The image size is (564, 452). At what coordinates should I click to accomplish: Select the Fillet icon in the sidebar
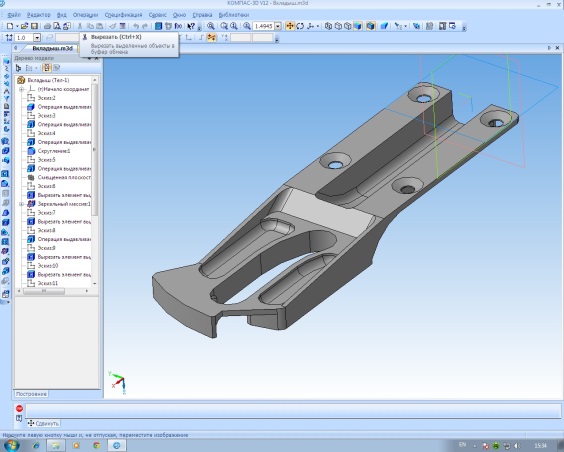(x=5, y=183)
